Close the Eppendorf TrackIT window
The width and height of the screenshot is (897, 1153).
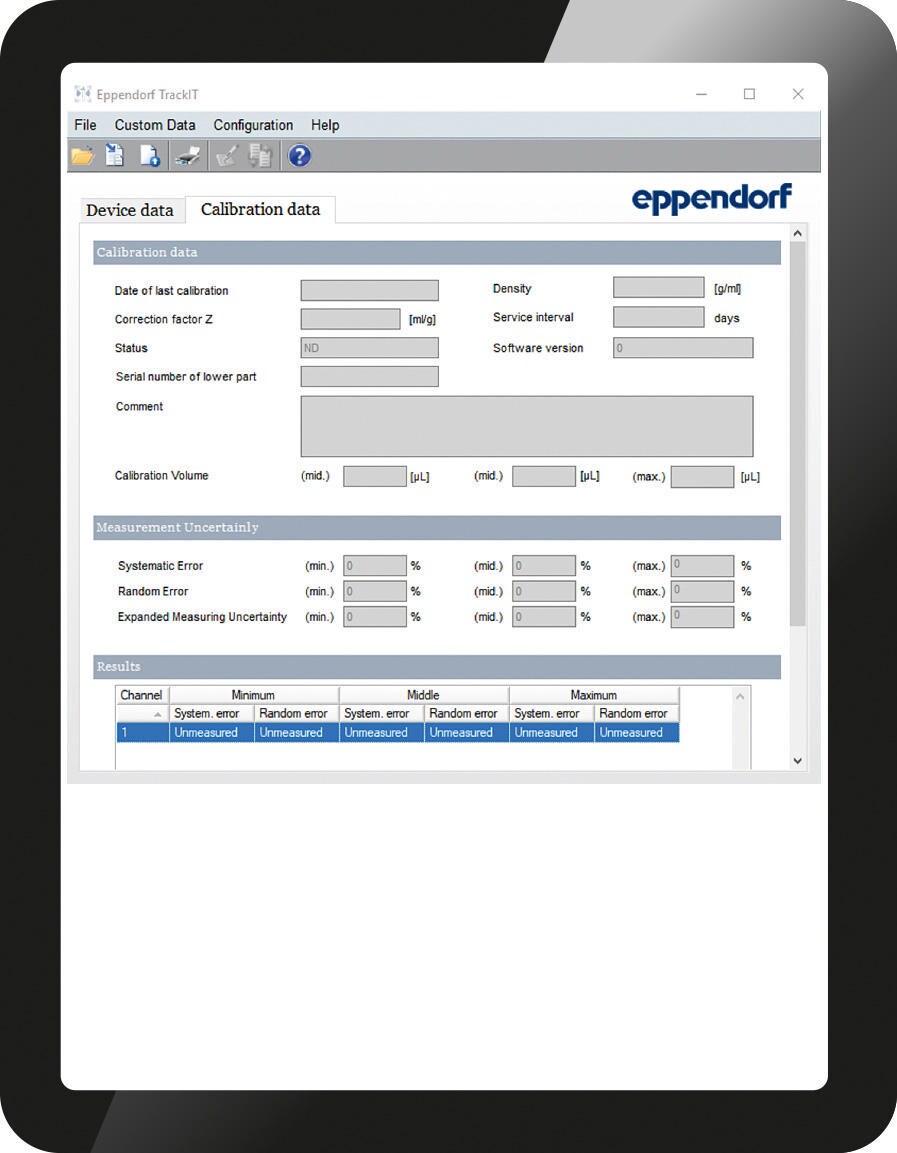[798, 94]
